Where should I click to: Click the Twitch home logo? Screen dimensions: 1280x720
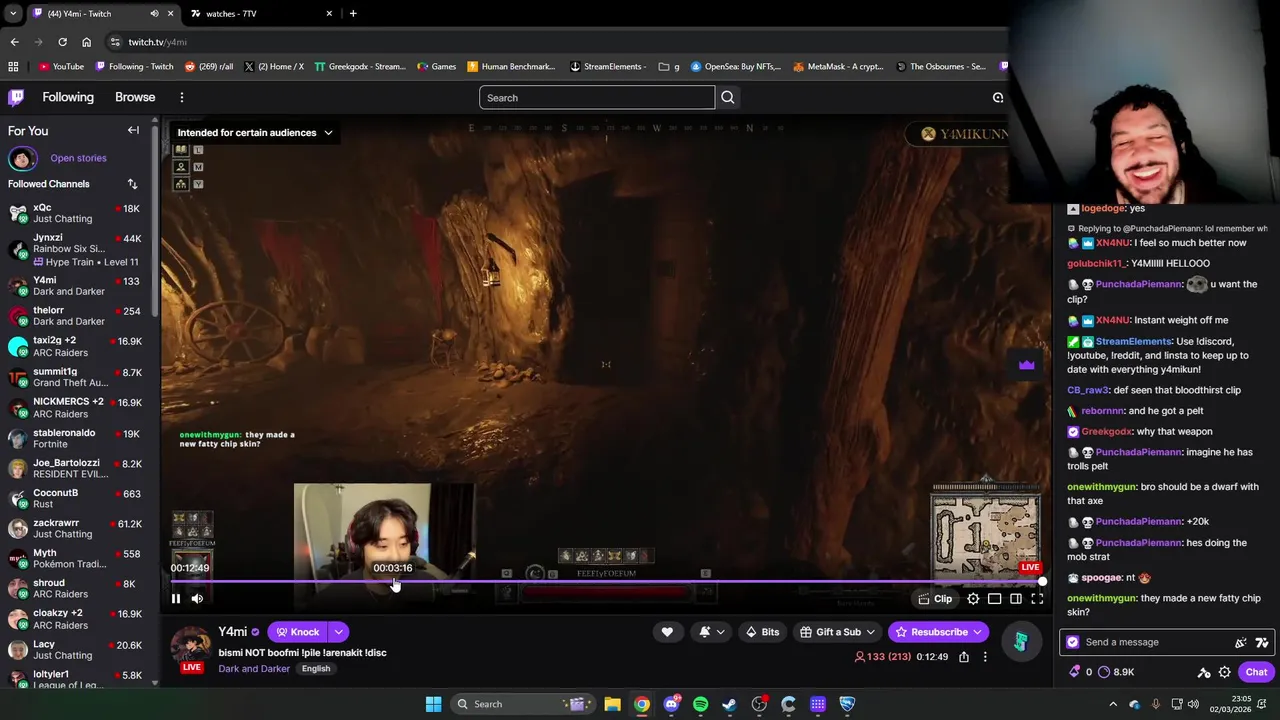[16, 97]
